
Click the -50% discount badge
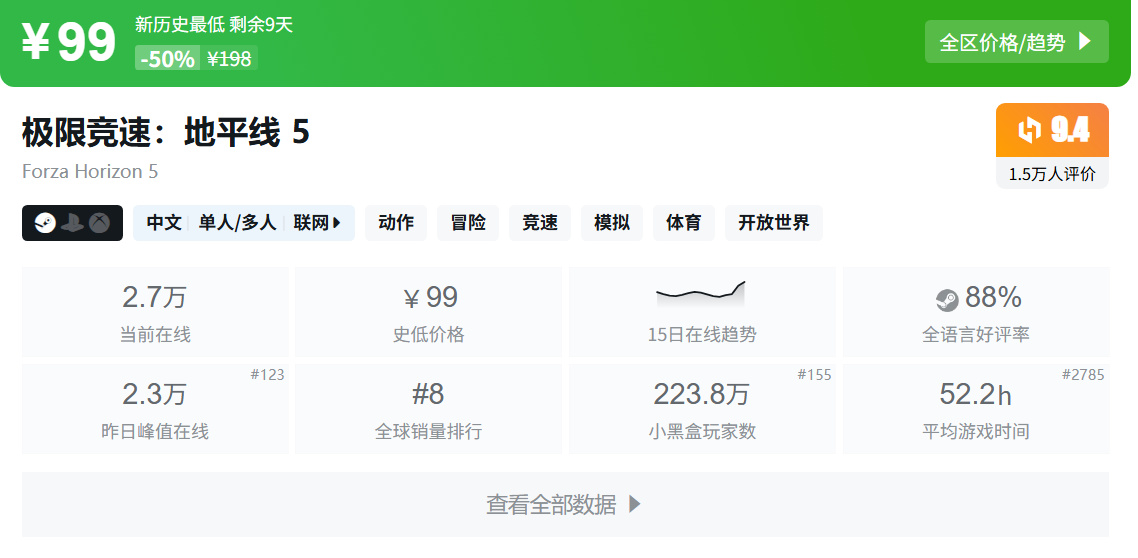point(167,59)
